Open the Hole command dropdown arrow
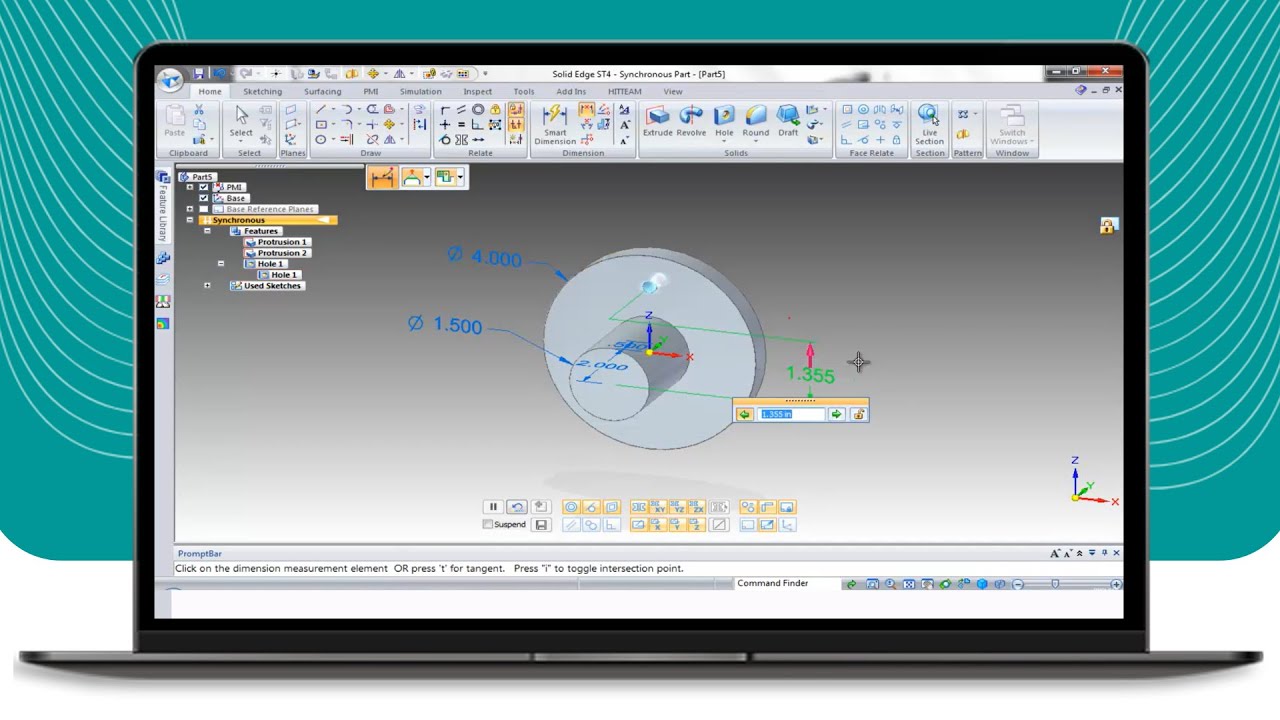The height and width of the screenshot is (720, 1280). pos(724,141)
